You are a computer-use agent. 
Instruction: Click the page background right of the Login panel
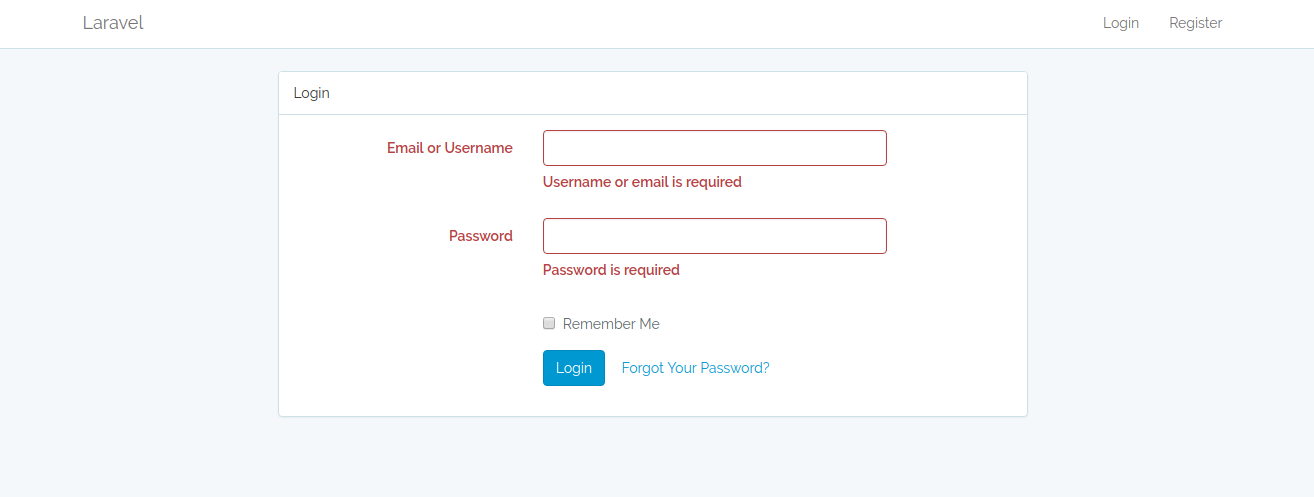coord(1170,250)
